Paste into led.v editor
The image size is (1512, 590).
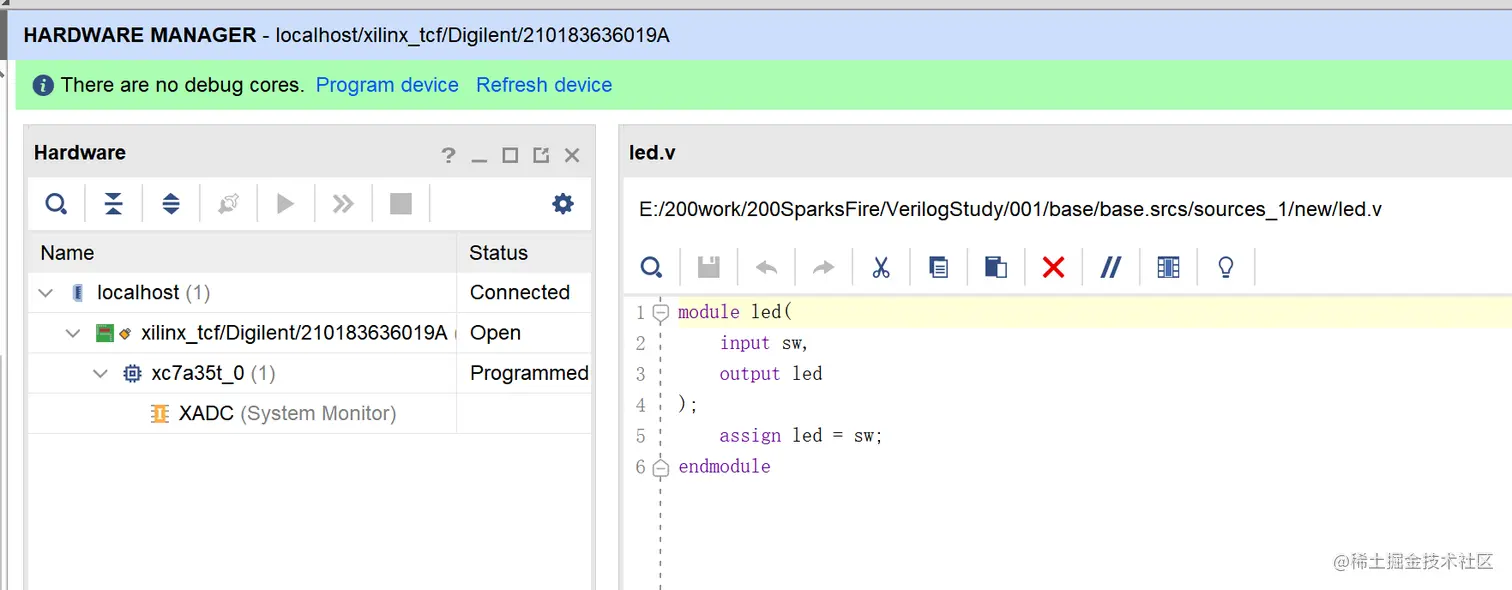pyautogui.click(x=995, y=267)
